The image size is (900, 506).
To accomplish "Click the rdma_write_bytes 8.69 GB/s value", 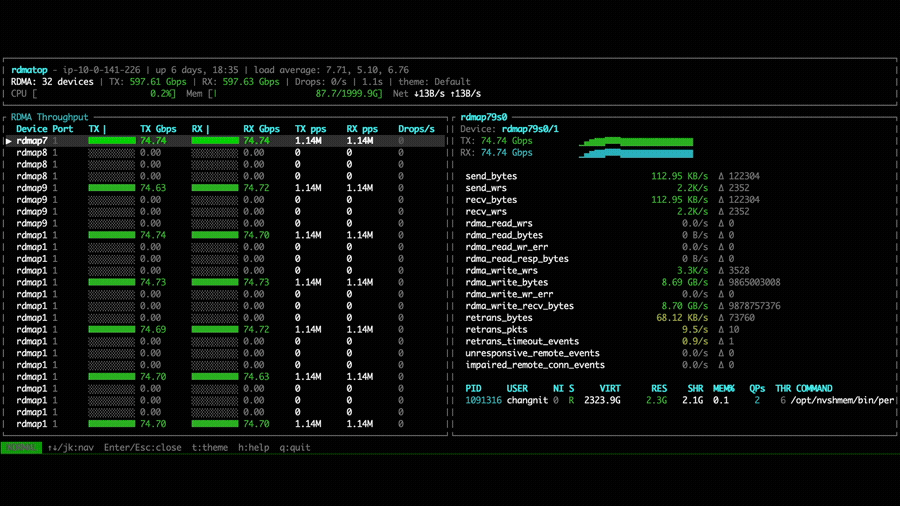I will tap(685, 282).
